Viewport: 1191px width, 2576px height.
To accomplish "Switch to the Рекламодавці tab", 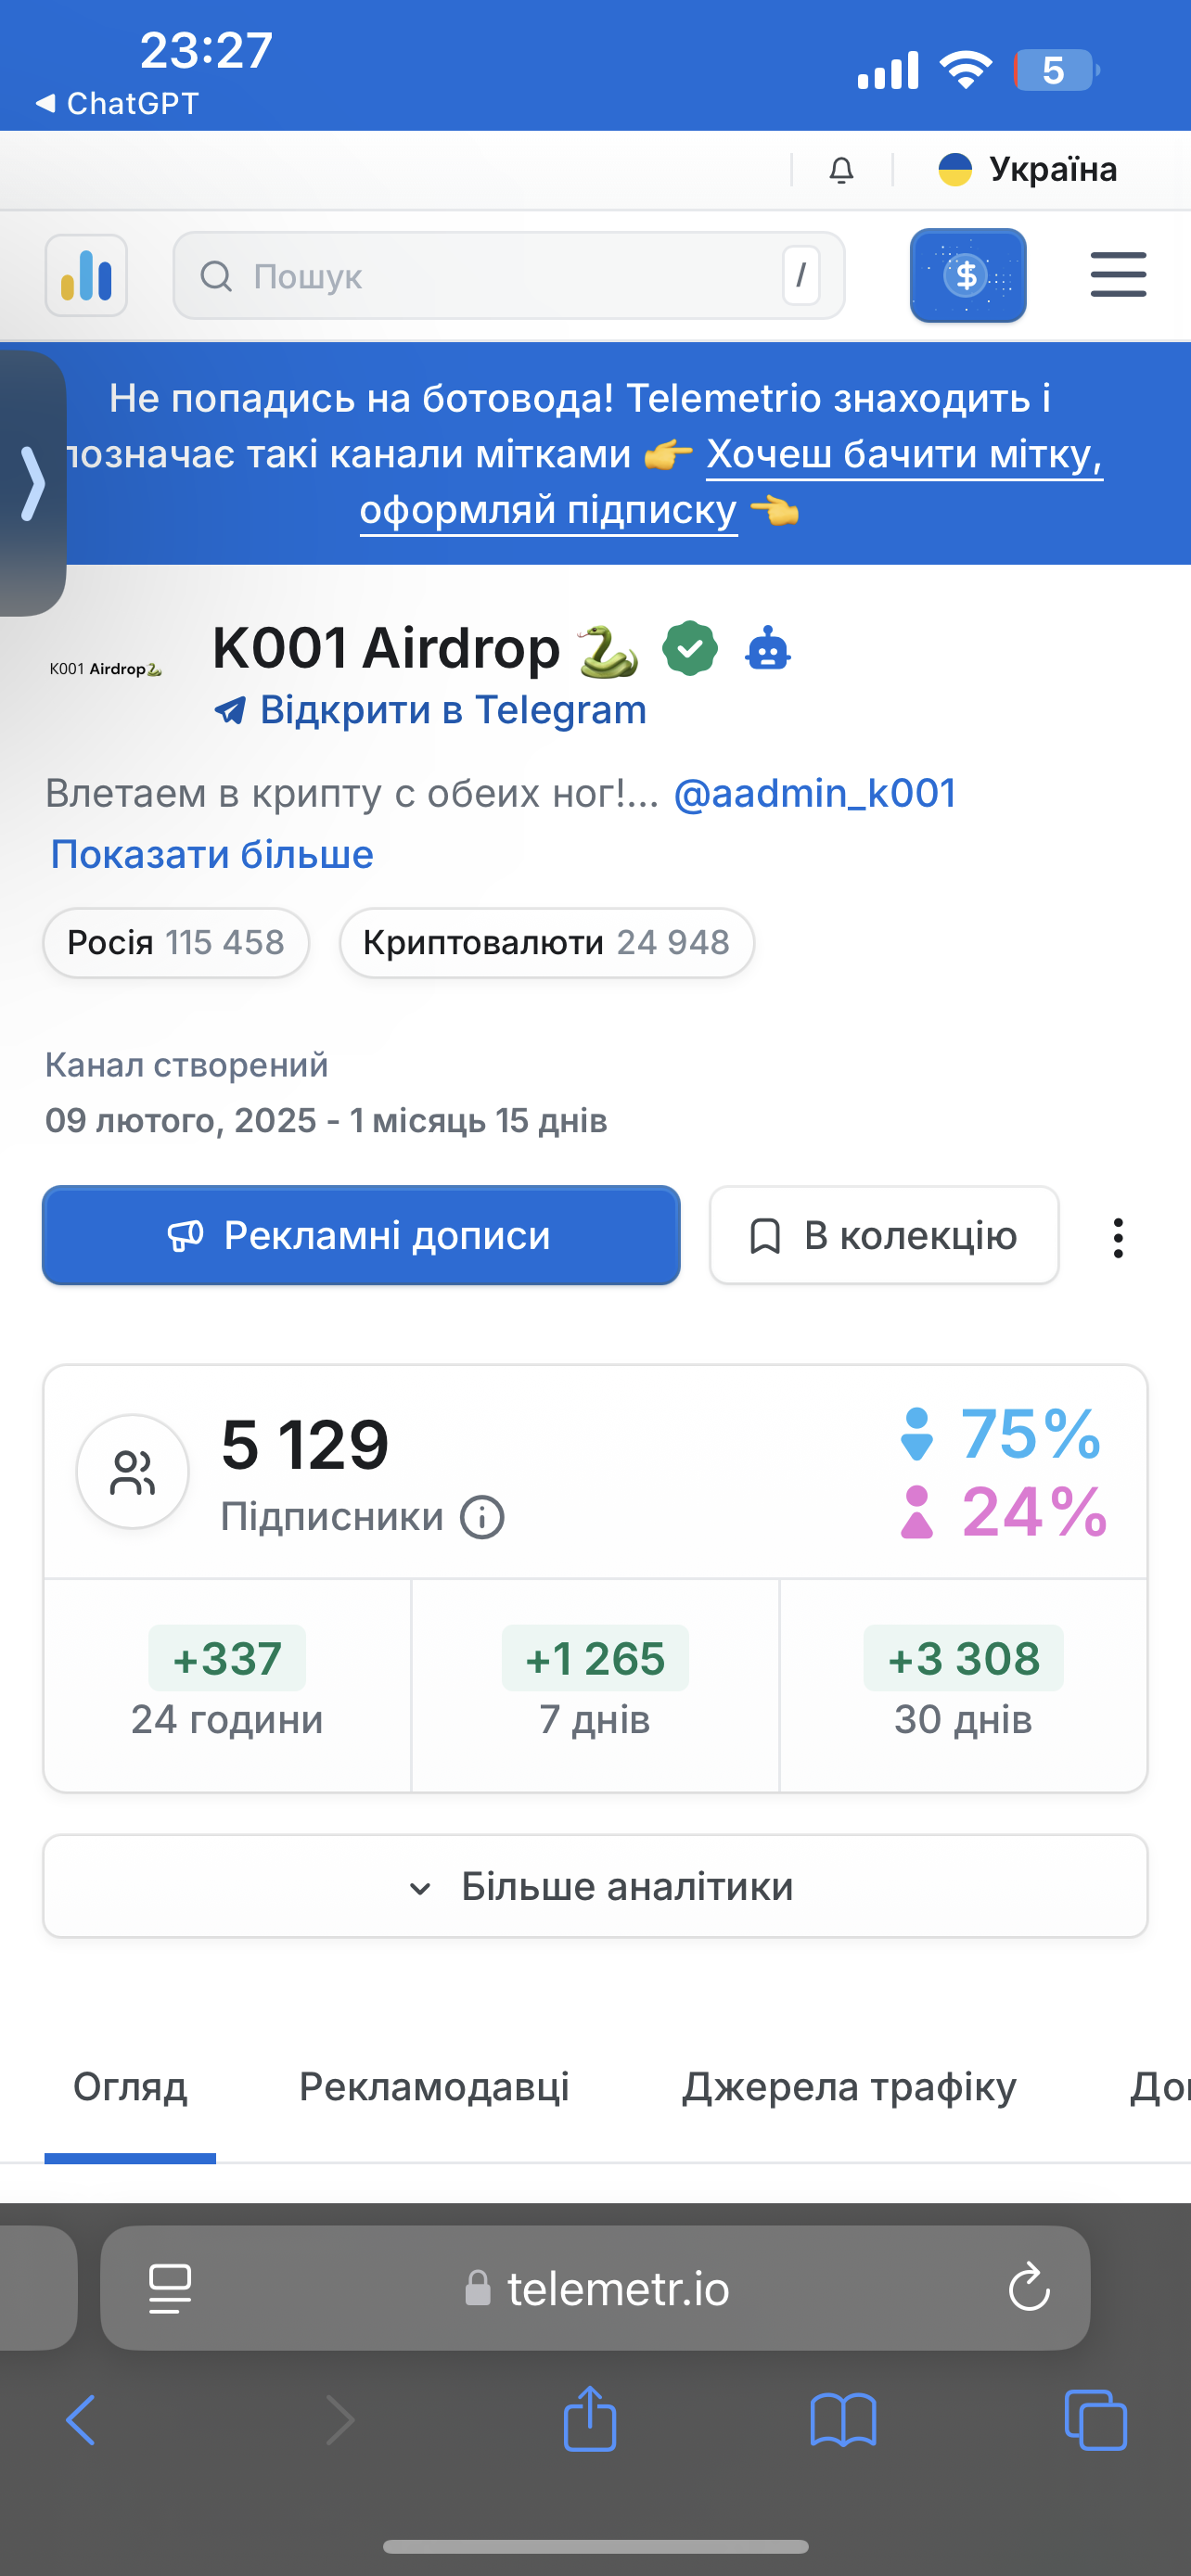I will click(434, 2087).
